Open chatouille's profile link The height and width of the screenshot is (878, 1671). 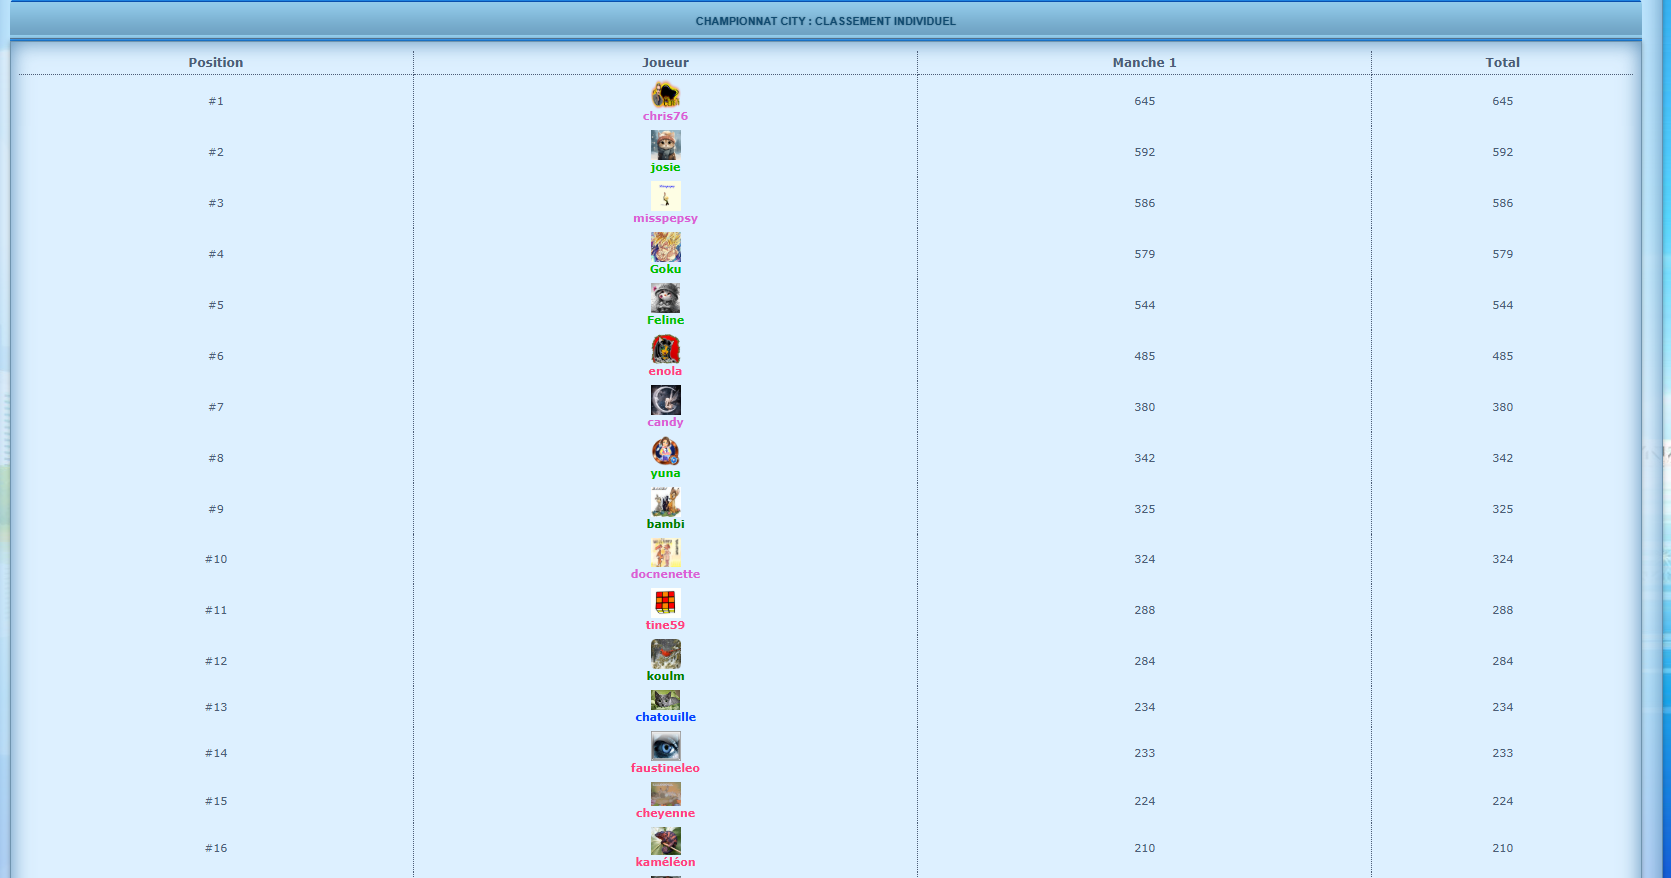(x=665, y=717)
